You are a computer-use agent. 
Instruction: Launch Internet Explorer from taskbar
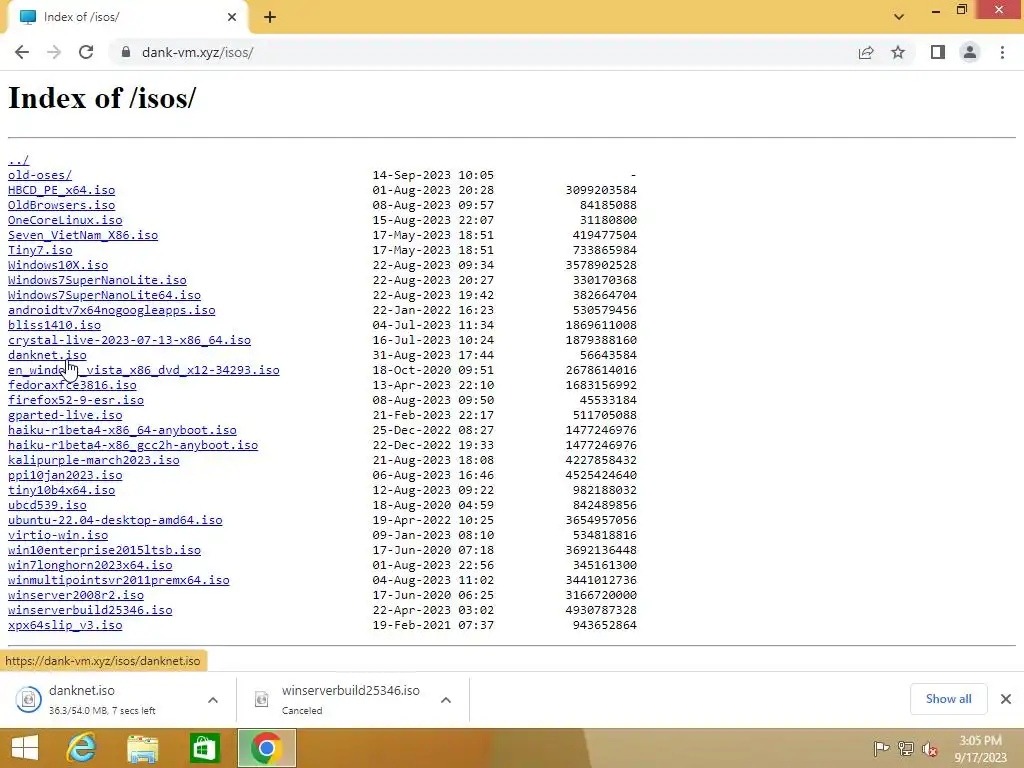click(x=82, y=748)
